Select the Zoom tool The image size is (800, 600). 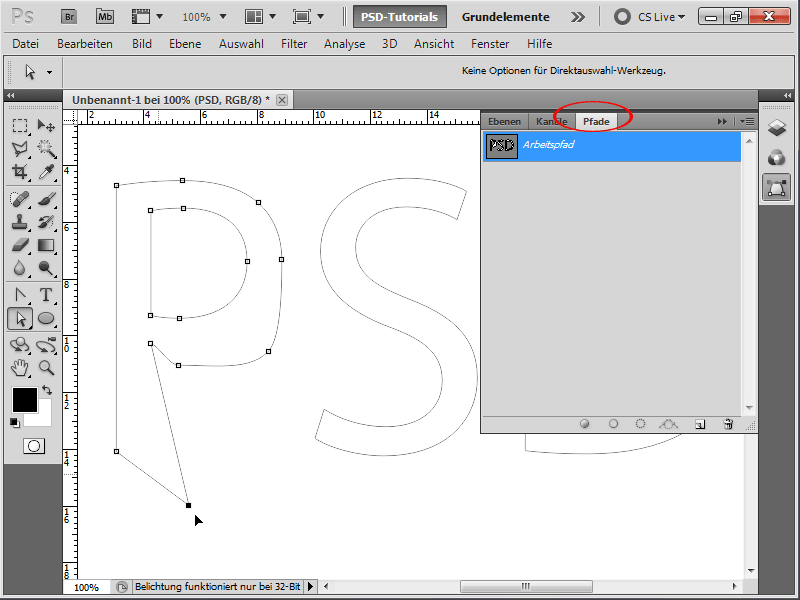[46, 368]
